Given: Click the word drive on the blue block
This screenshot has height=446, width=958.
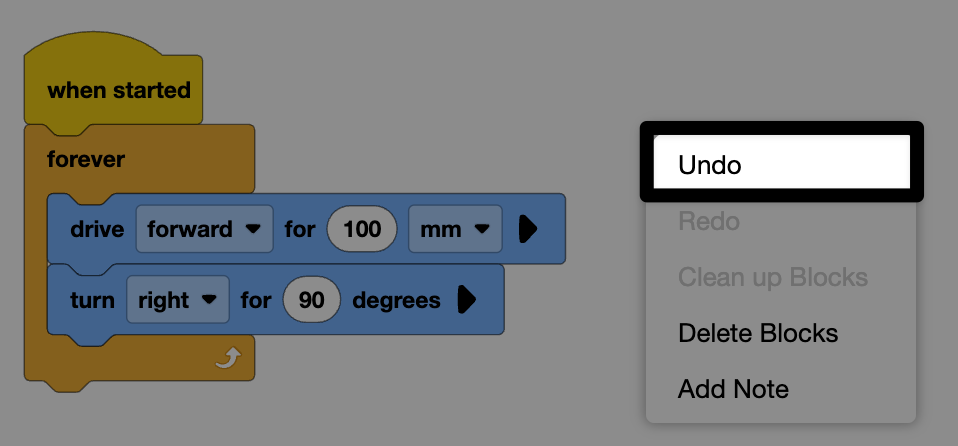Looking at the screenshot, I should pos(97,230).
